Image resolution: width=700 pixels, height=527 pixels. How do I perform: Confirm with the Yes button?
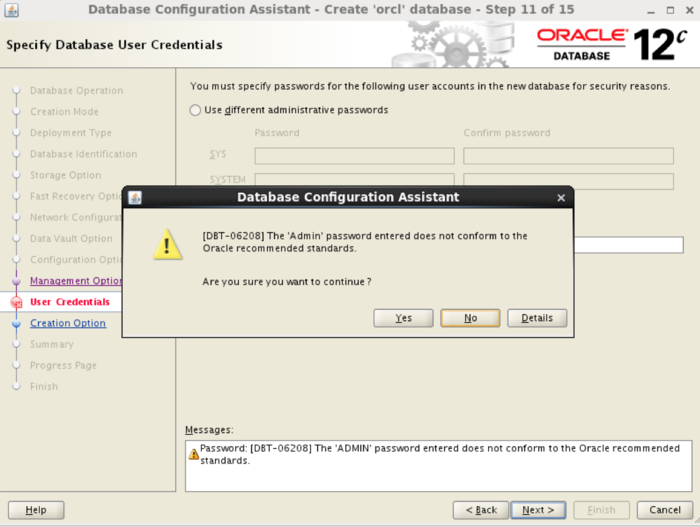click(403, 318)
